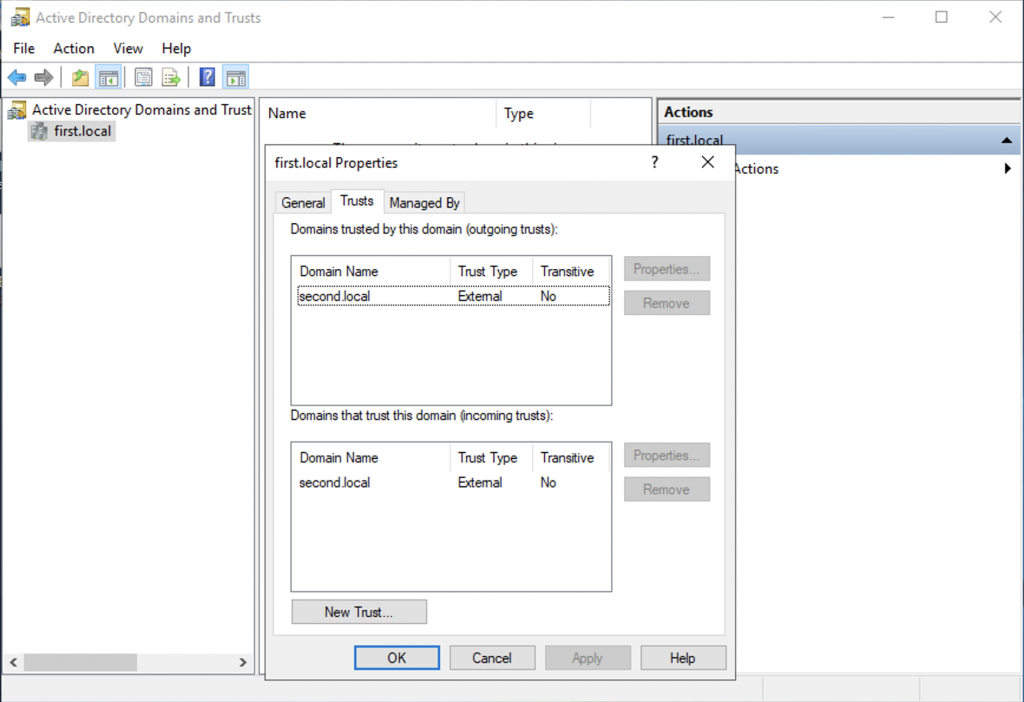Click the Up one level folder icon
The image size is (1024, 702).
pos(80,78)
